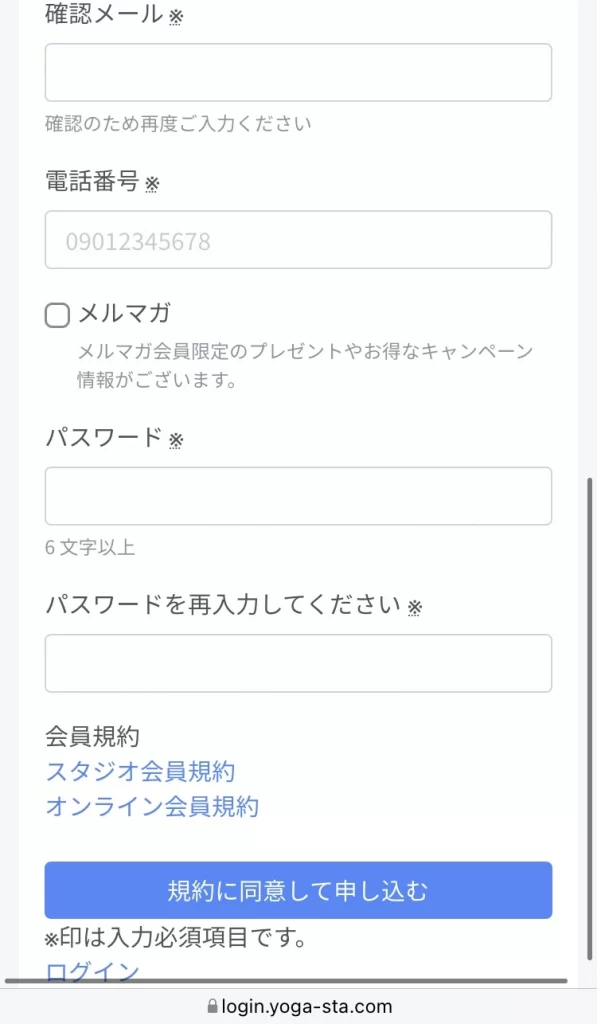597x1024 pixels.
Task: Tap the lock icon beside the URL
Action: [x=212, y=1006]
